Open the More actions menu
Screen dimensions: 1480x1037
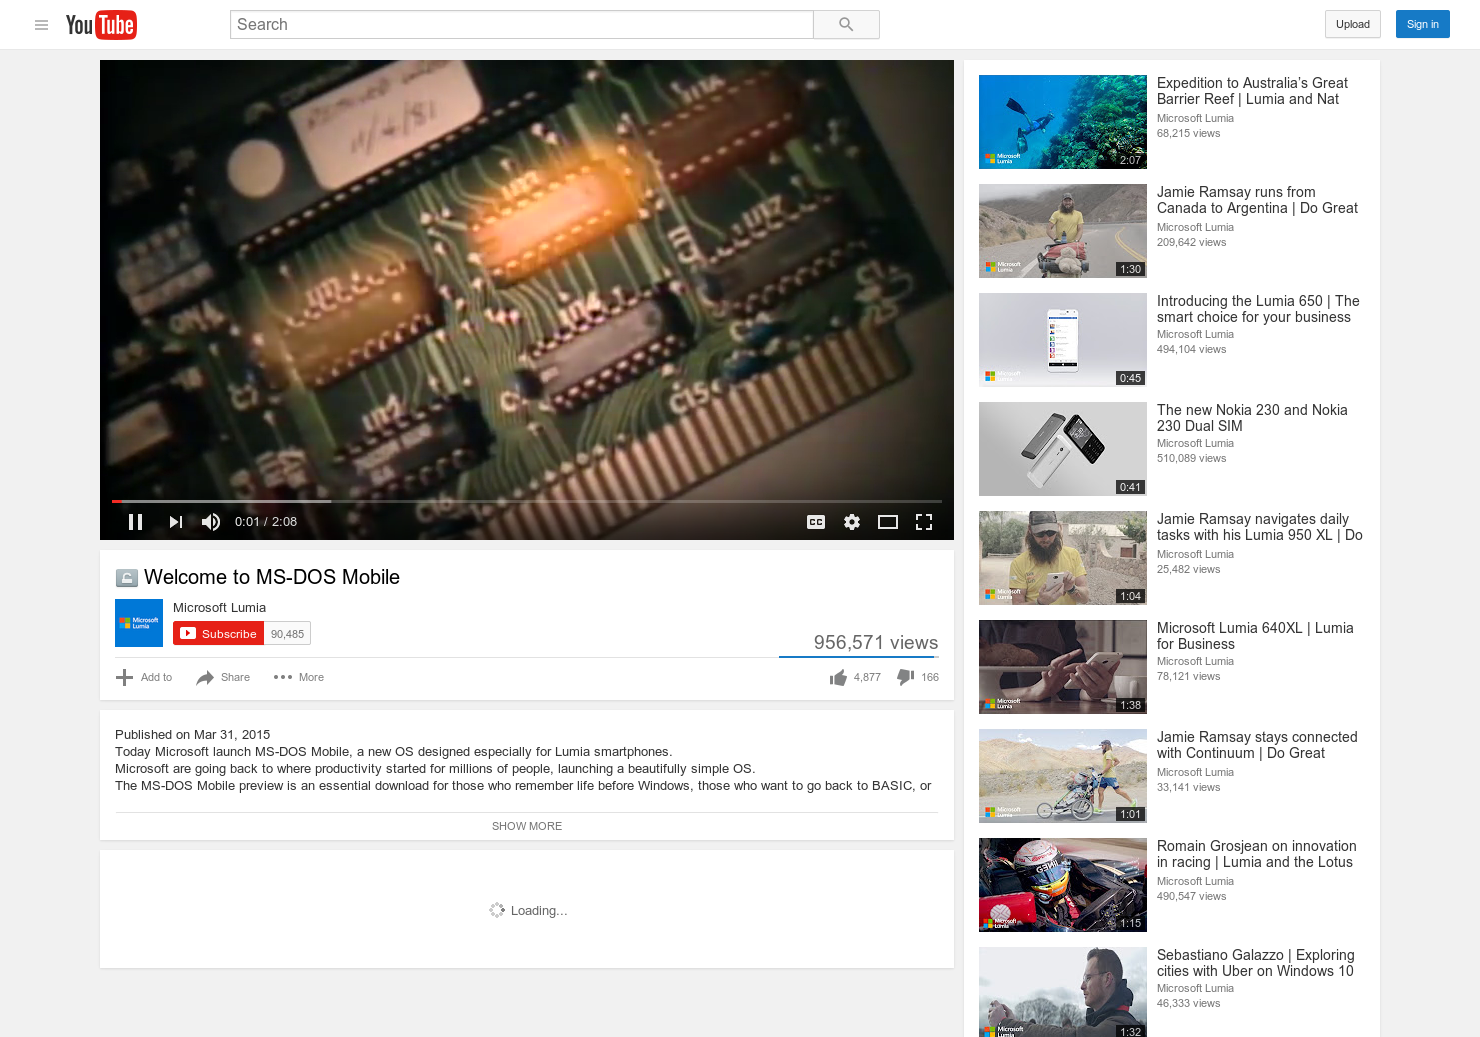pyautogui.click(x=299, y=678)
